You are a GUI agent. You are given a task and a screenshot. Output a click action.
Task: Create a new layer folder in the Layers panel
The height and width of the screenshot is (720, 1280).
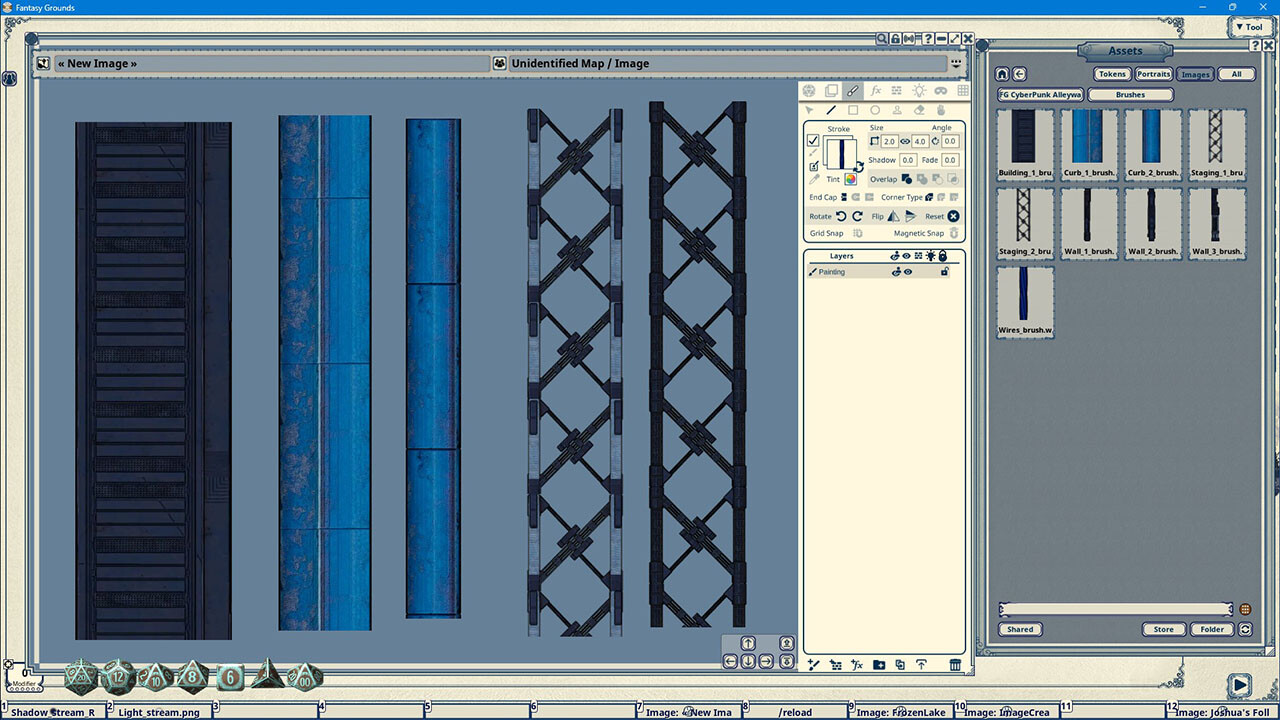878,665
